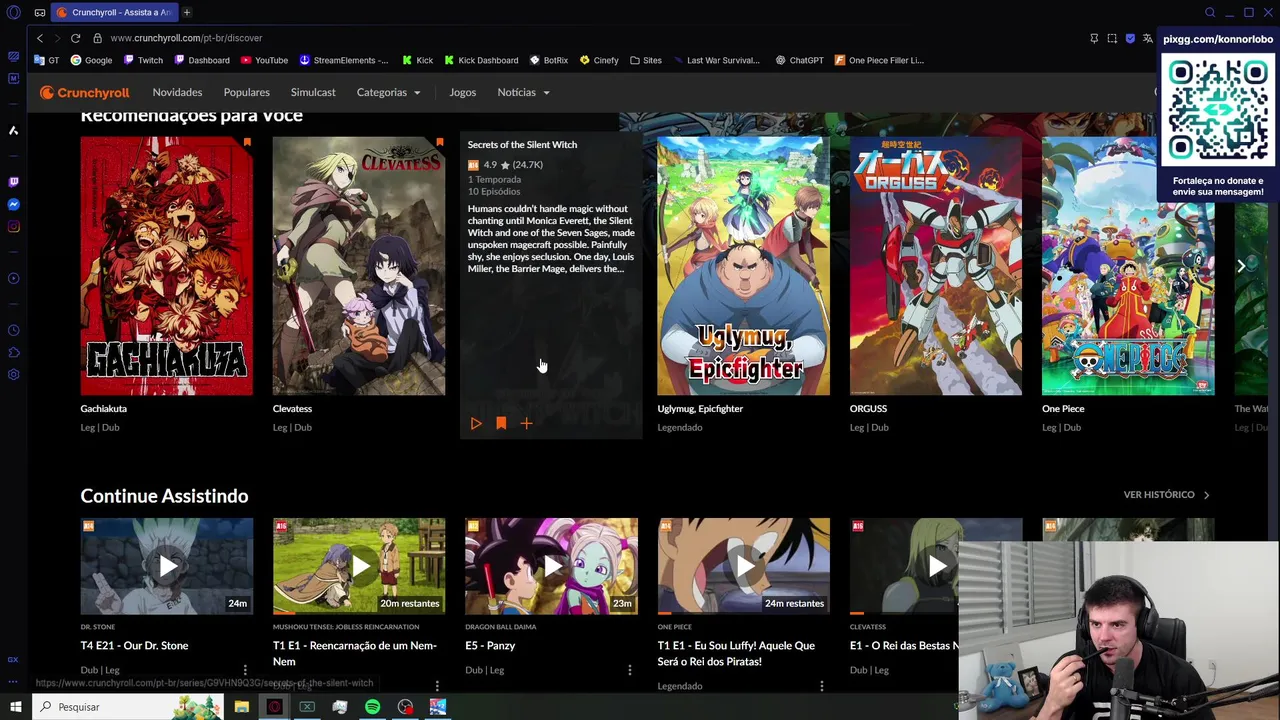
Task: Click the snapshot icon in the address bar
Action: click(1112, 38)
